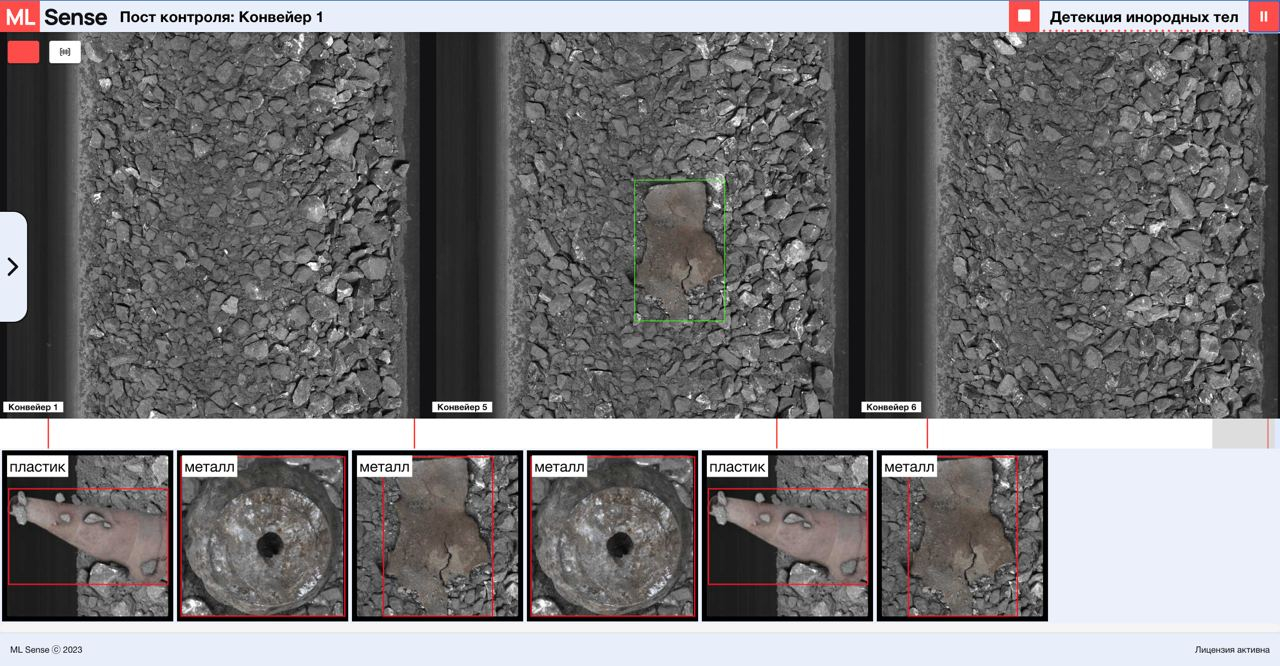Click the first red timeline marker

(x=48, y=434)
